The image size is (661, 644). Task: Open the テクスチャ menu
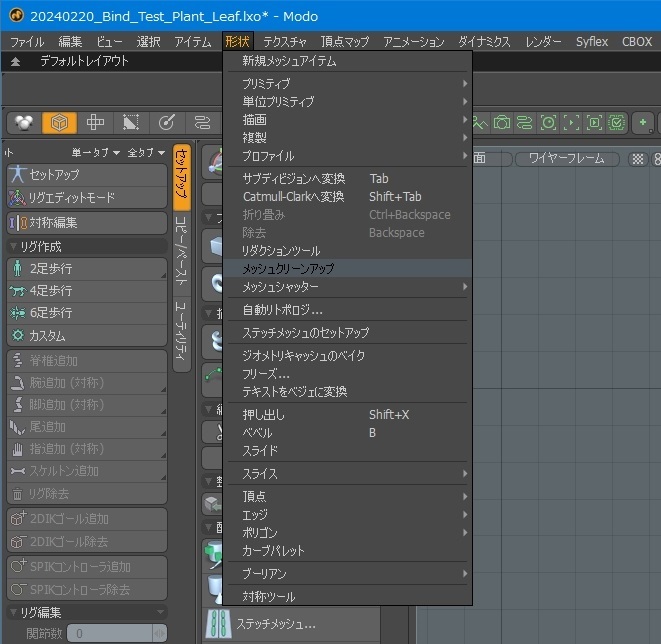click(285, 42)
